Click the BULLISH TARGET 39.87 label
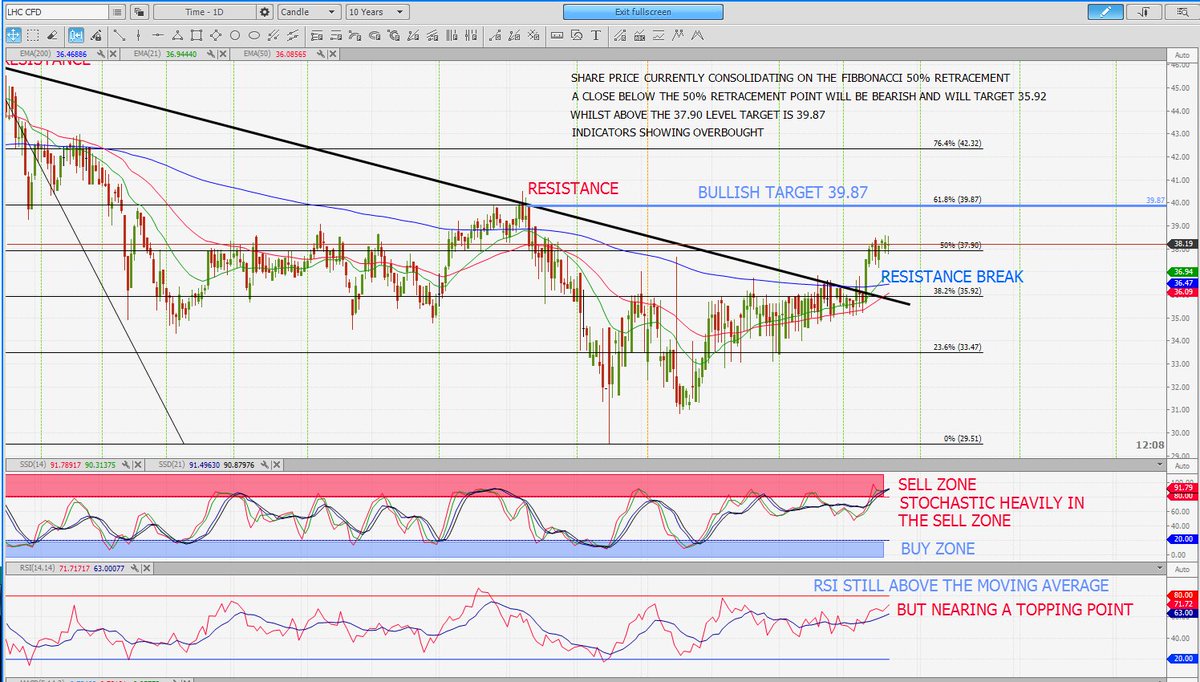1200x682 pixels. click(784, 193)
